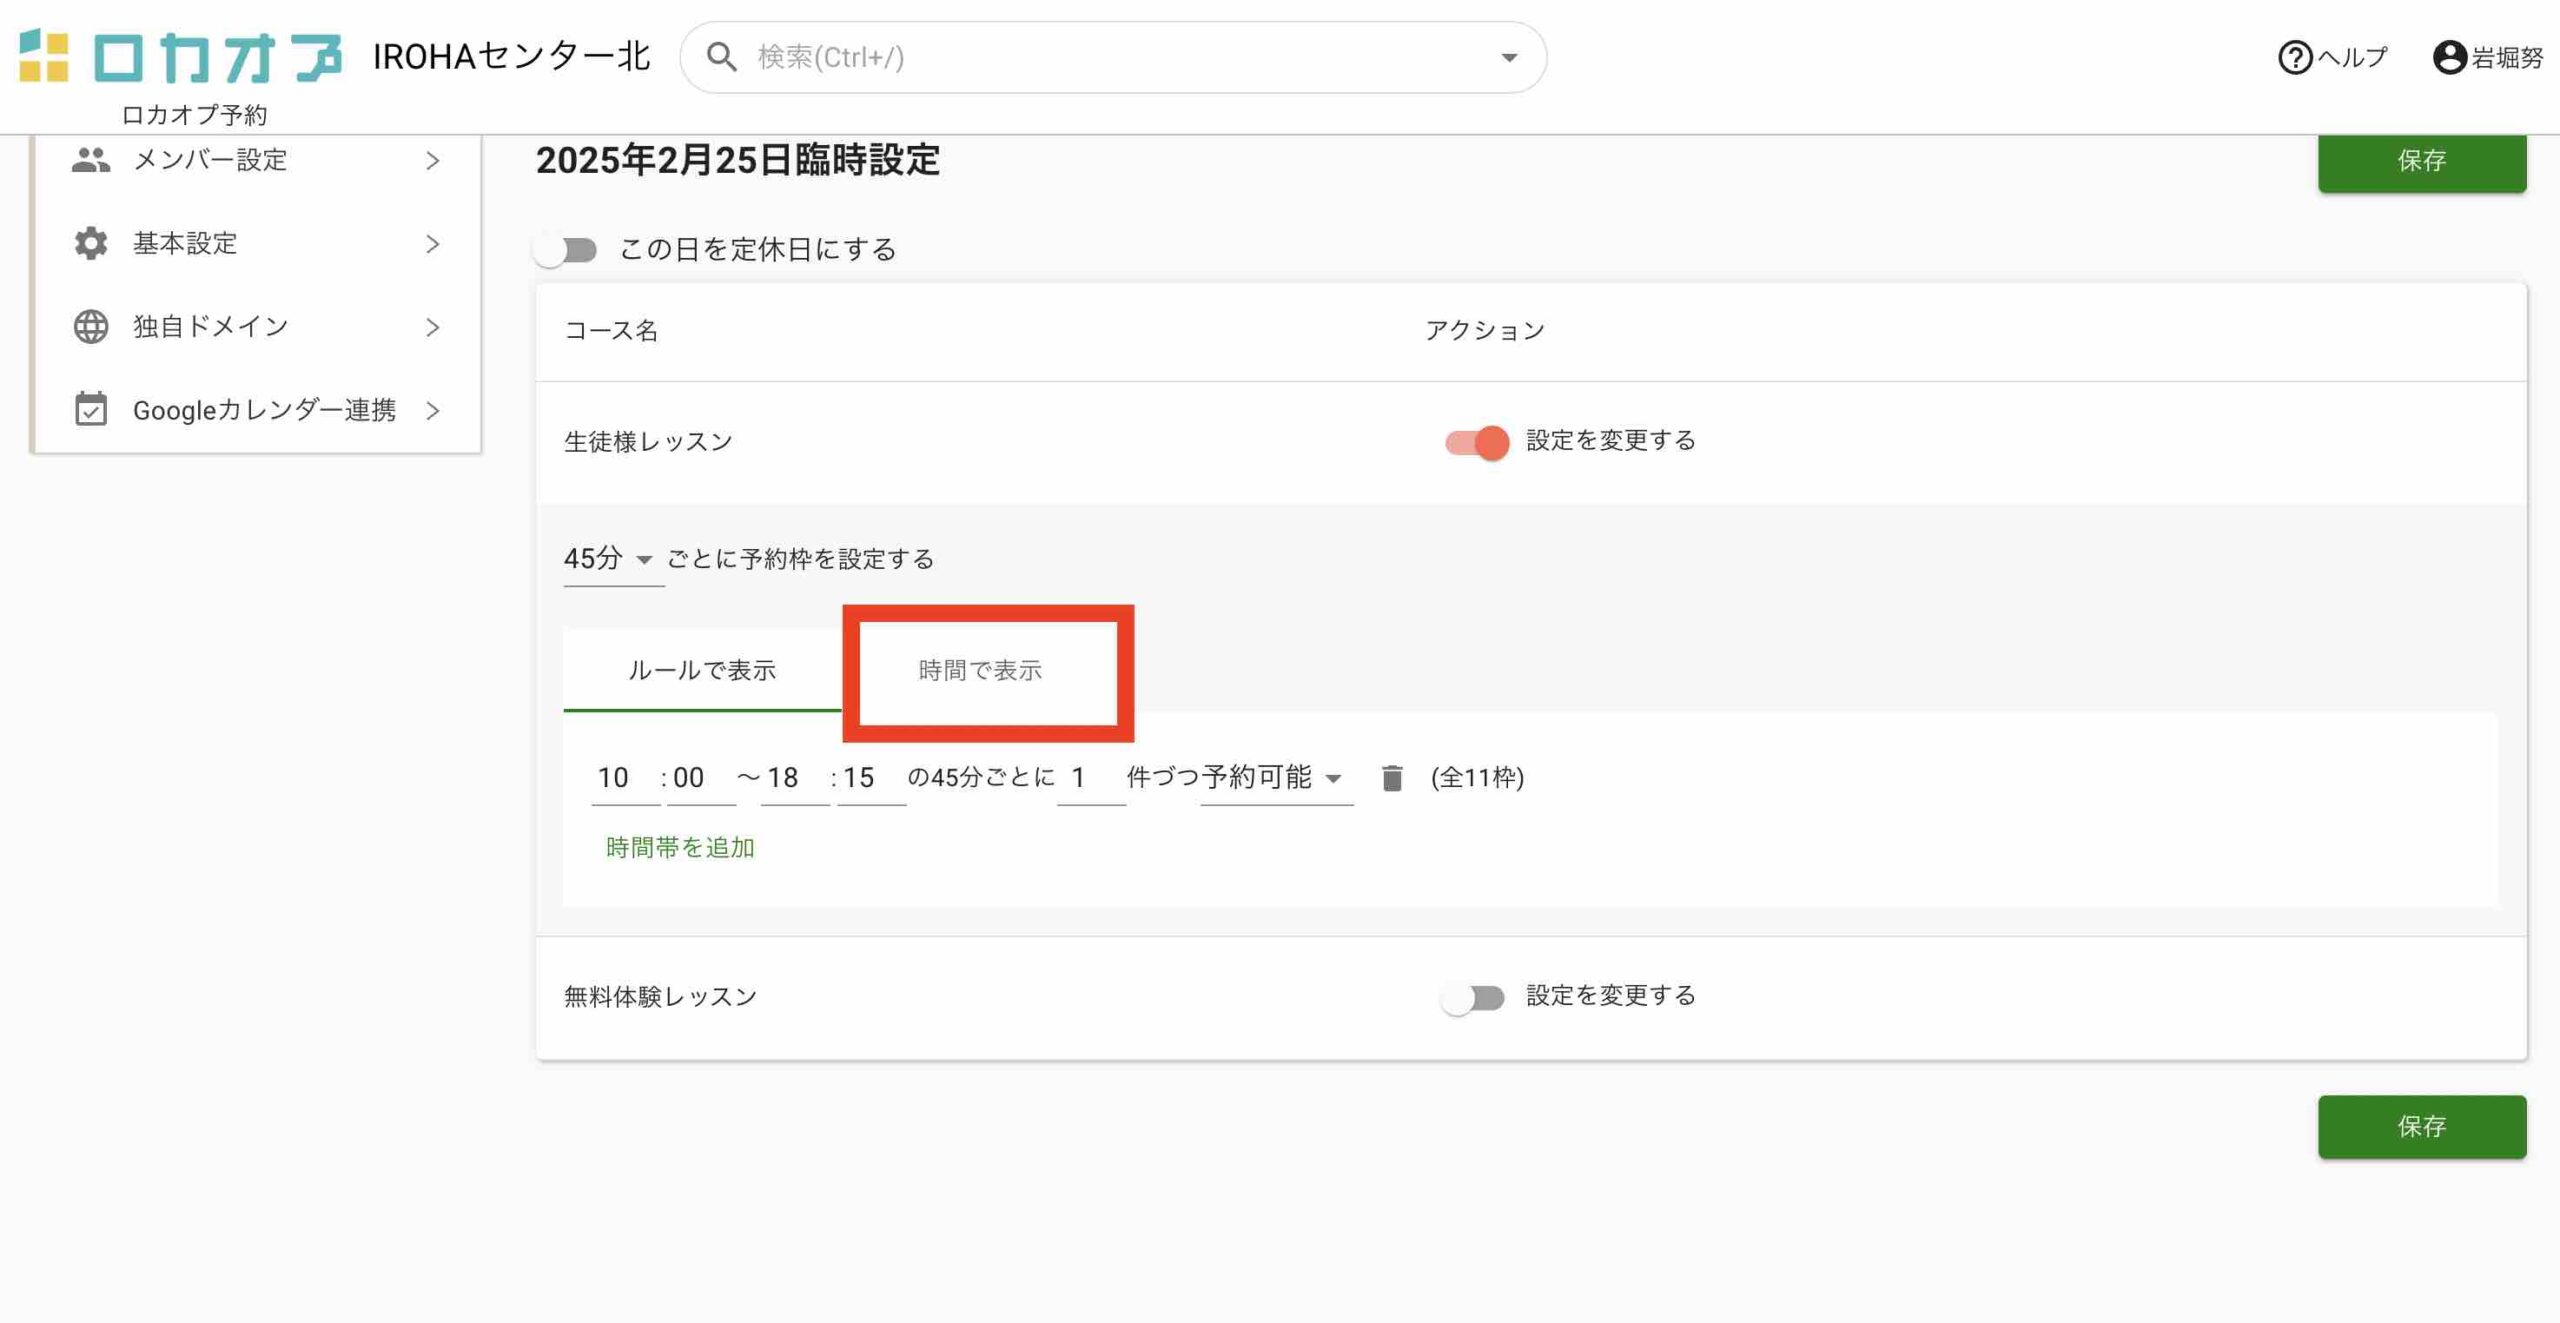2560x1323 pixels.
Task: Click the 基本設定 gear icon
Action: point(91,243)
